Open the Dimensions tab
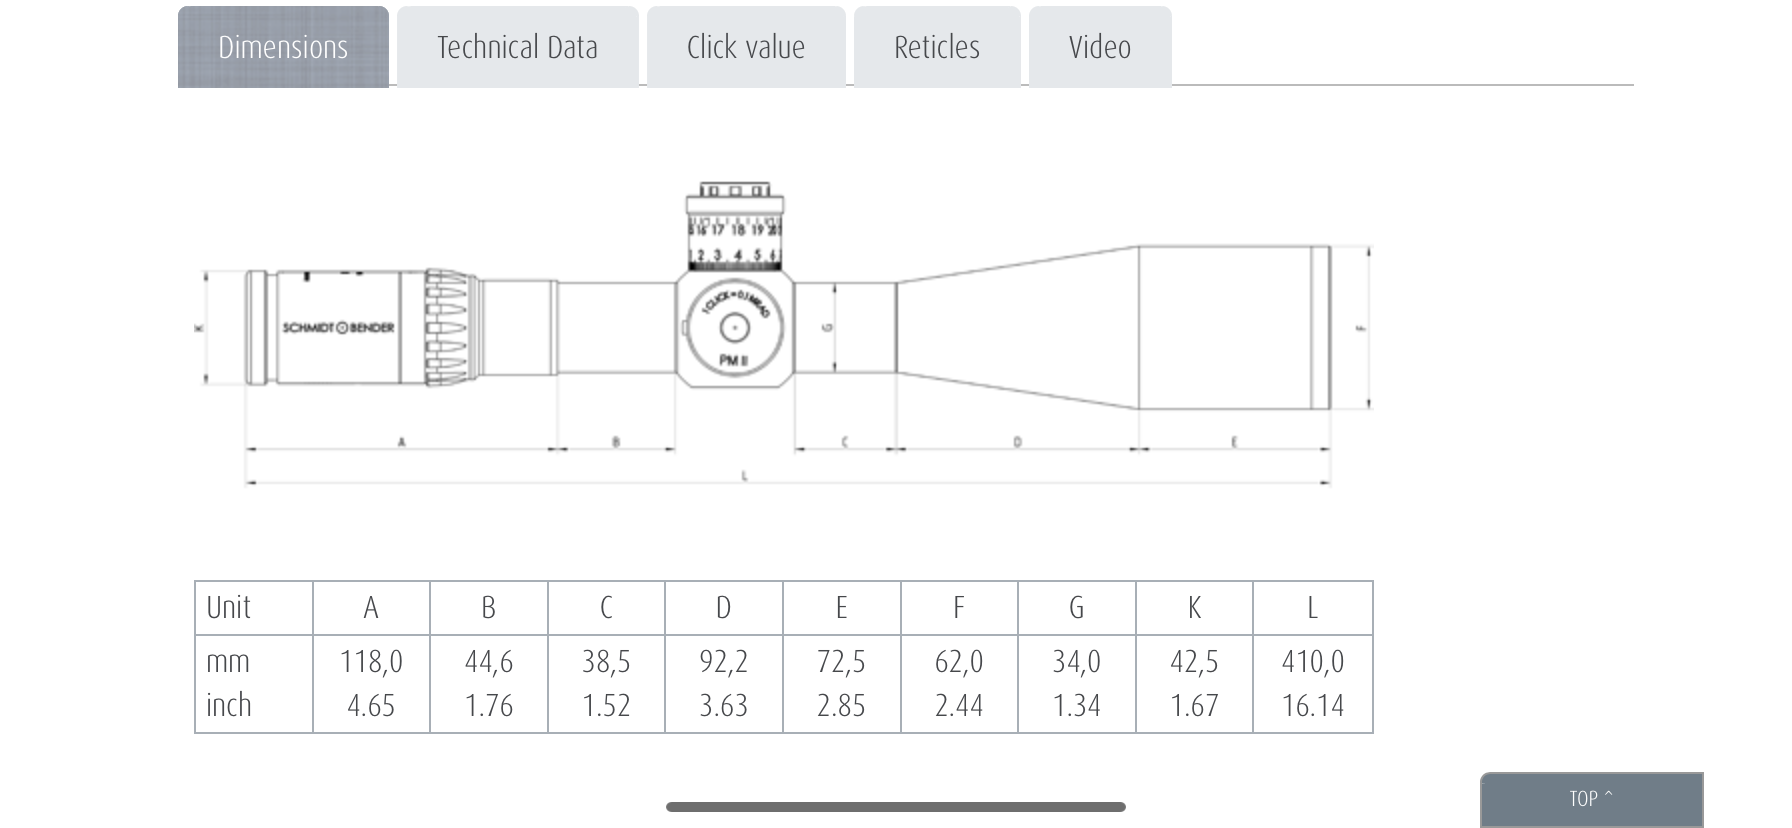The height and width of the screenshot is (828, 1792). pos(283,47)
